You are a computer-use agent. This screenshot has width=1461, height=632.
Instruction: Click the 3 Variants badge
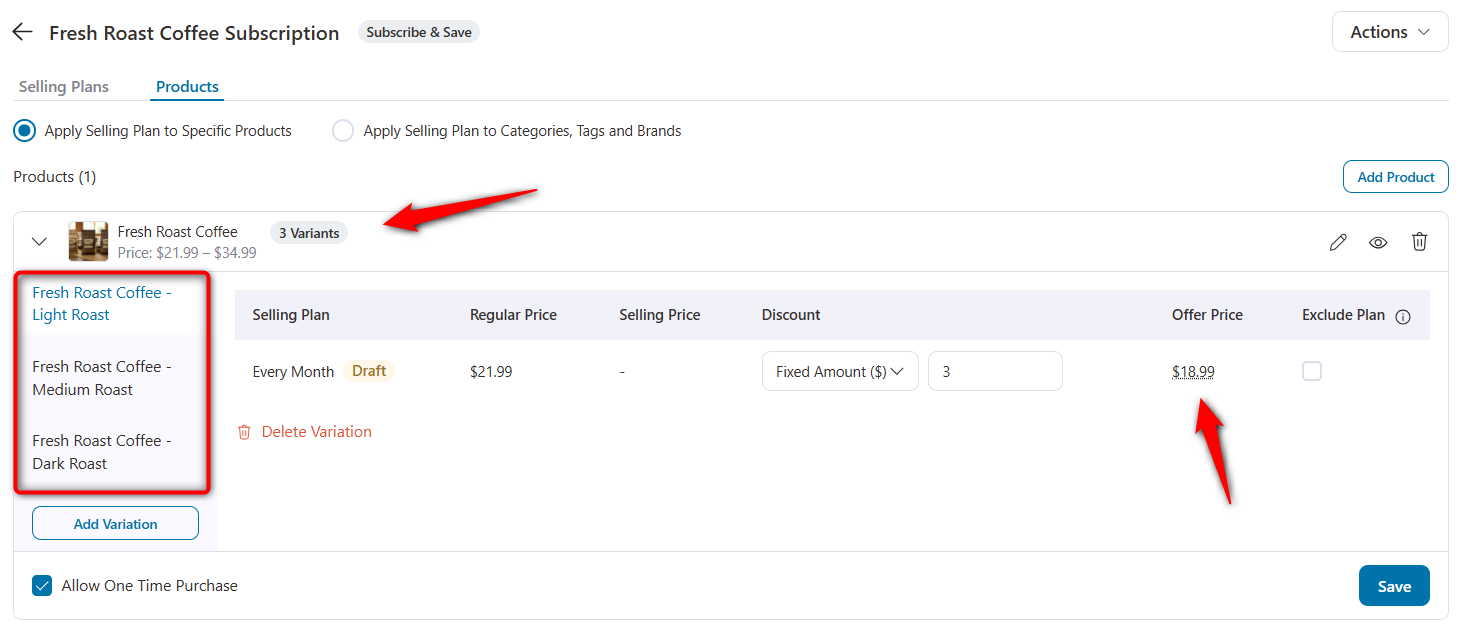point(308,232)
